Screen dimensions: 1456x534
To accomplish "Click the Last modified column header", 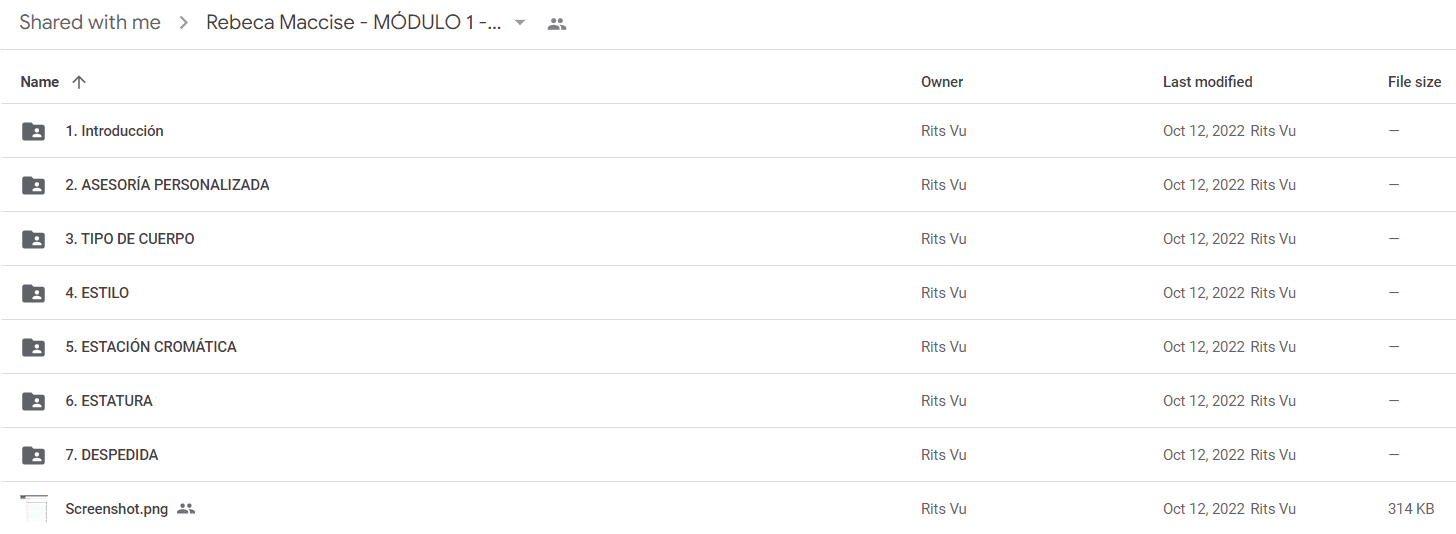I will (1207, 82).
